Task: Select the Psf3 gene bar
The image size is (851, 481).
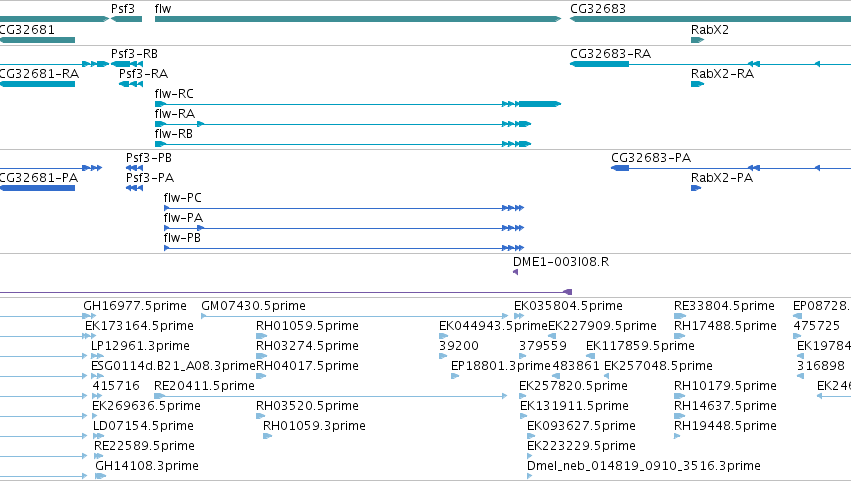Action: click(126, 19)
